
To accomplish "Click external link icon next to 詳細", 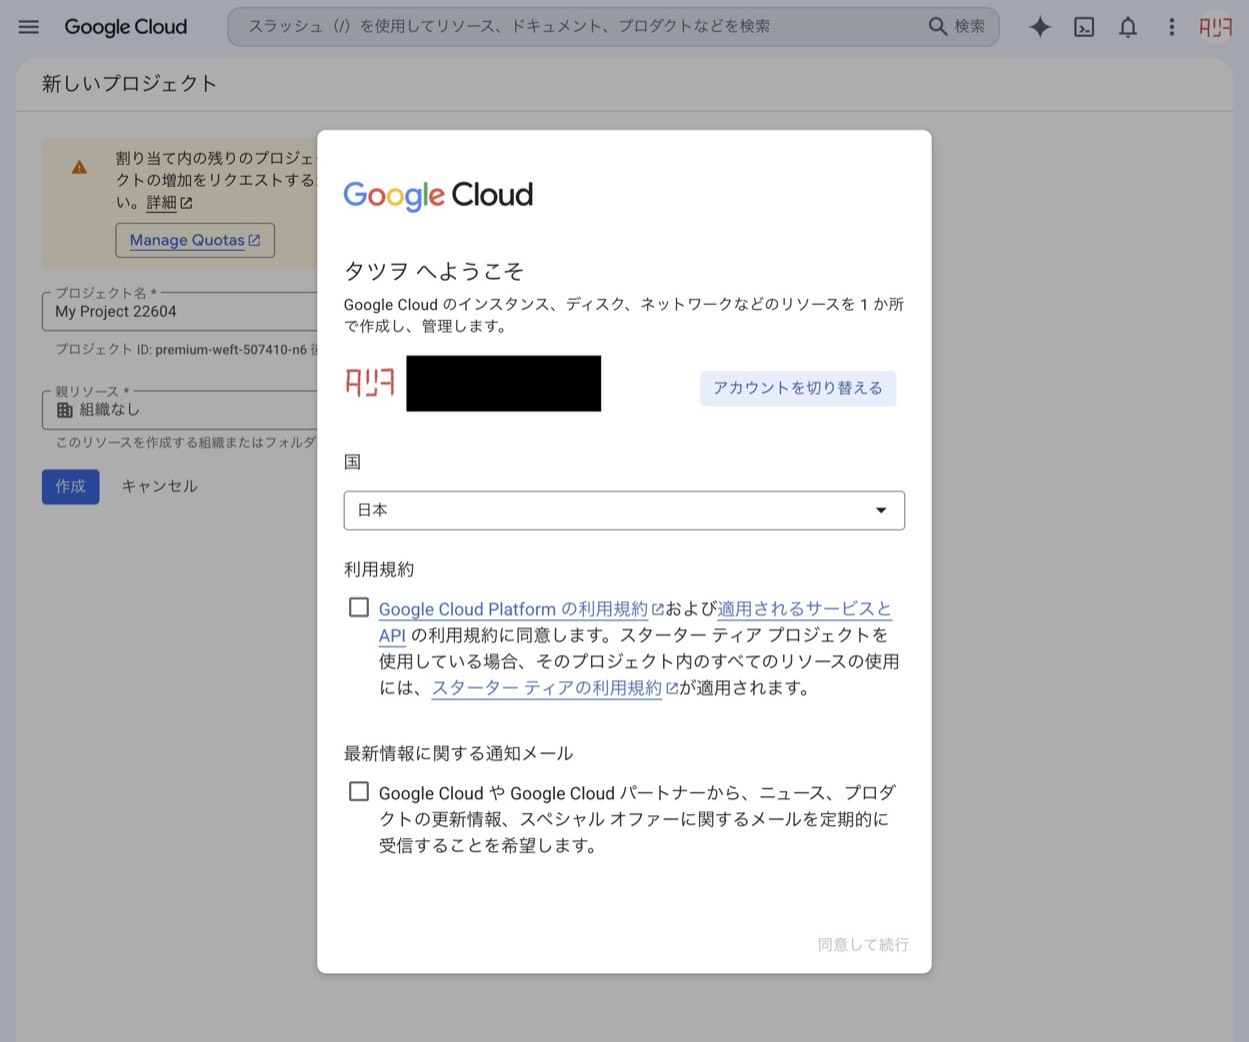I will click(186, 203).
